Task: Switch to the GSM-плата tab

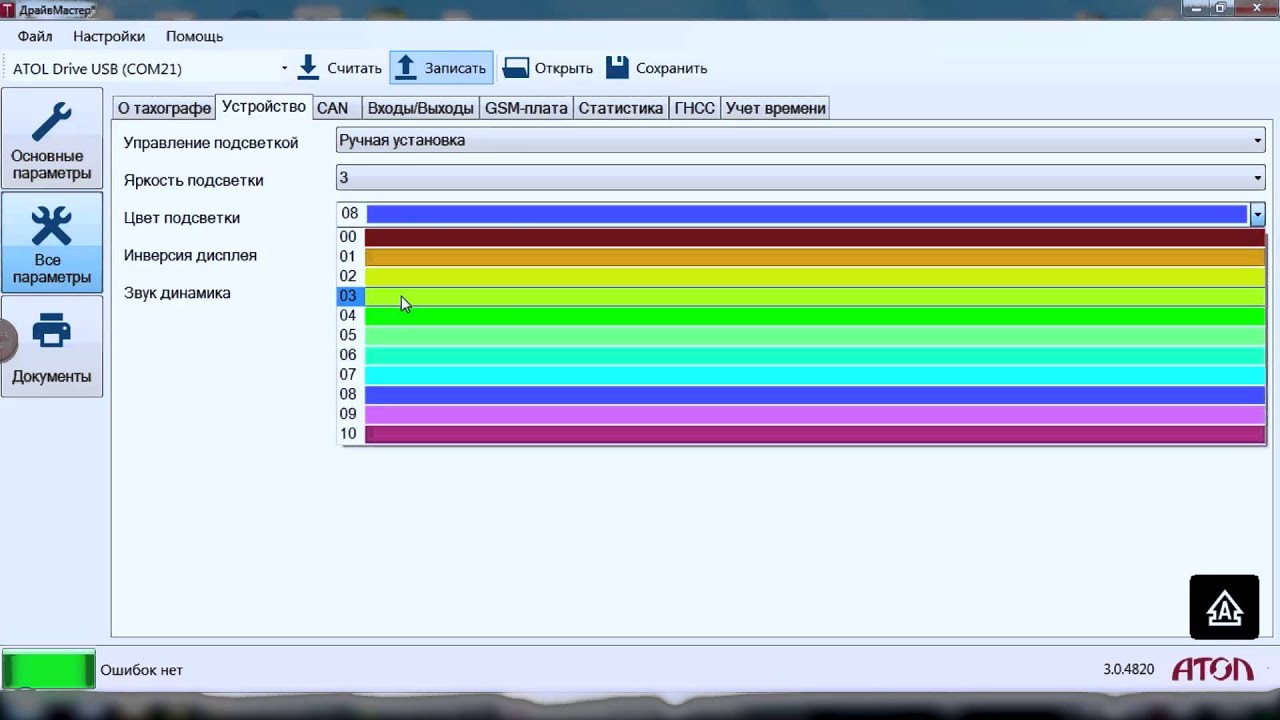Action: click(526, 108)
